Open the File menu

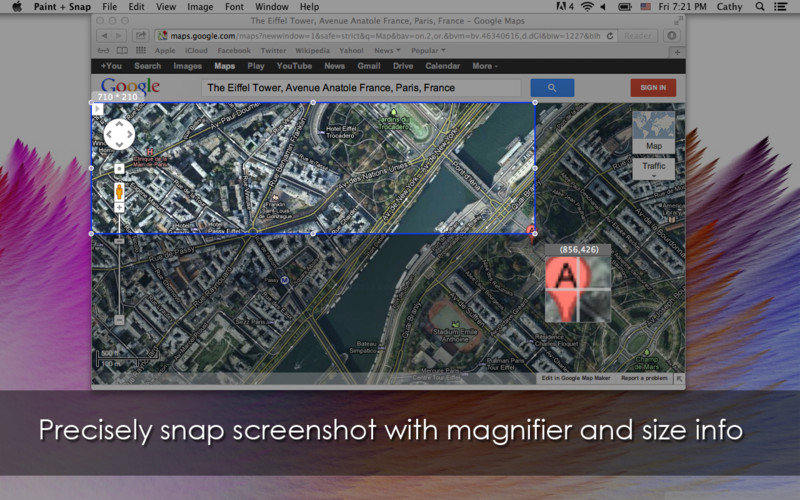[109, 7]
